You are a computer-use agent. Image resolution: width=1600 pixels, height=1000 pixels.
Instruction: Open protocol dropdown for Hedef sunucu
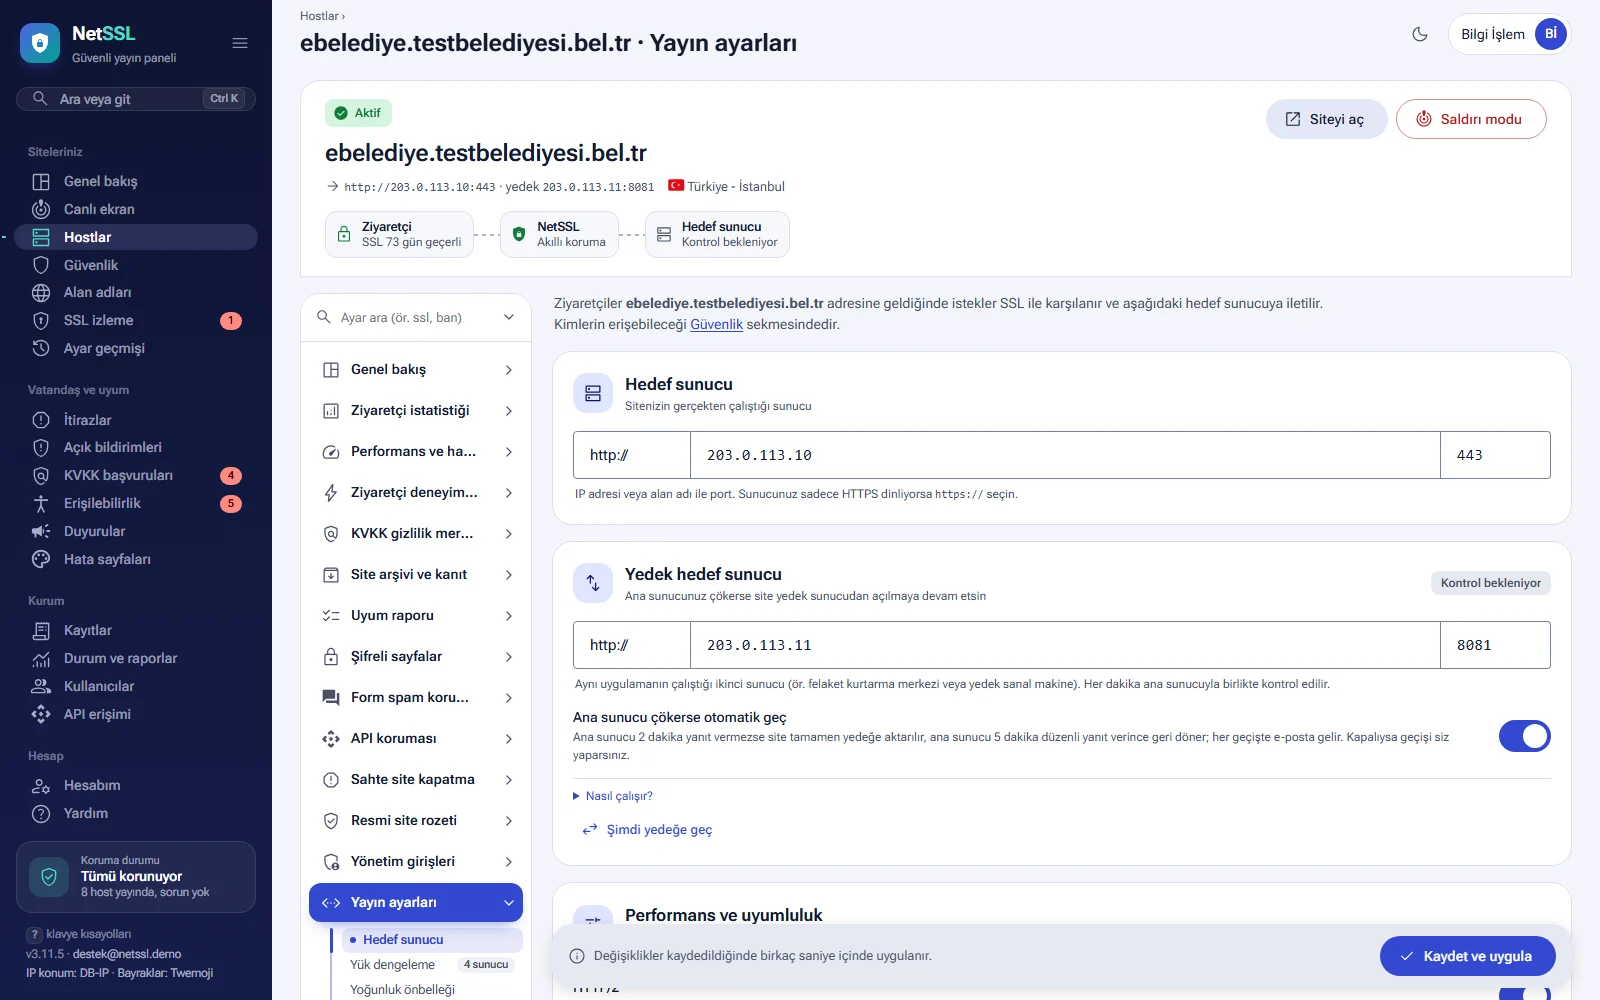click(632, 455)
